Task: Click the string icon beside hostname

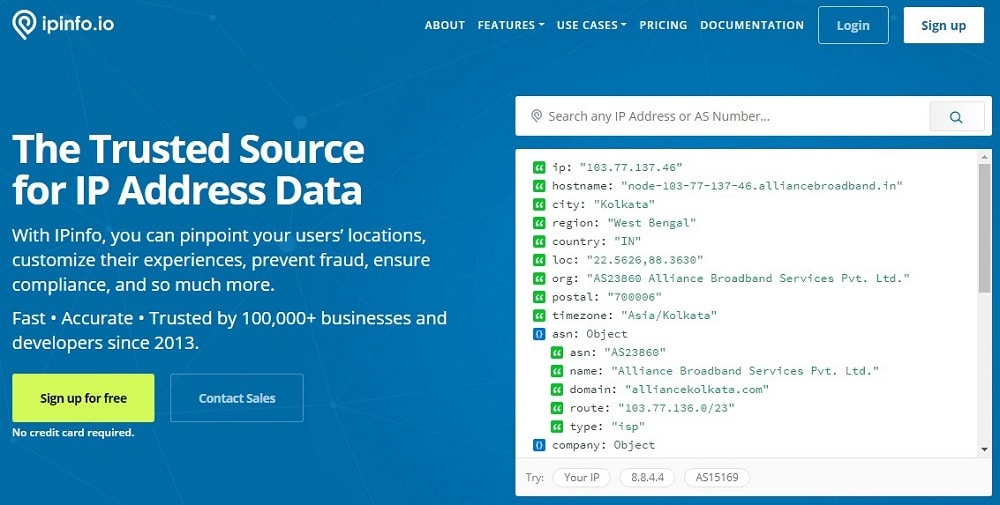Action: click(540, 186)
